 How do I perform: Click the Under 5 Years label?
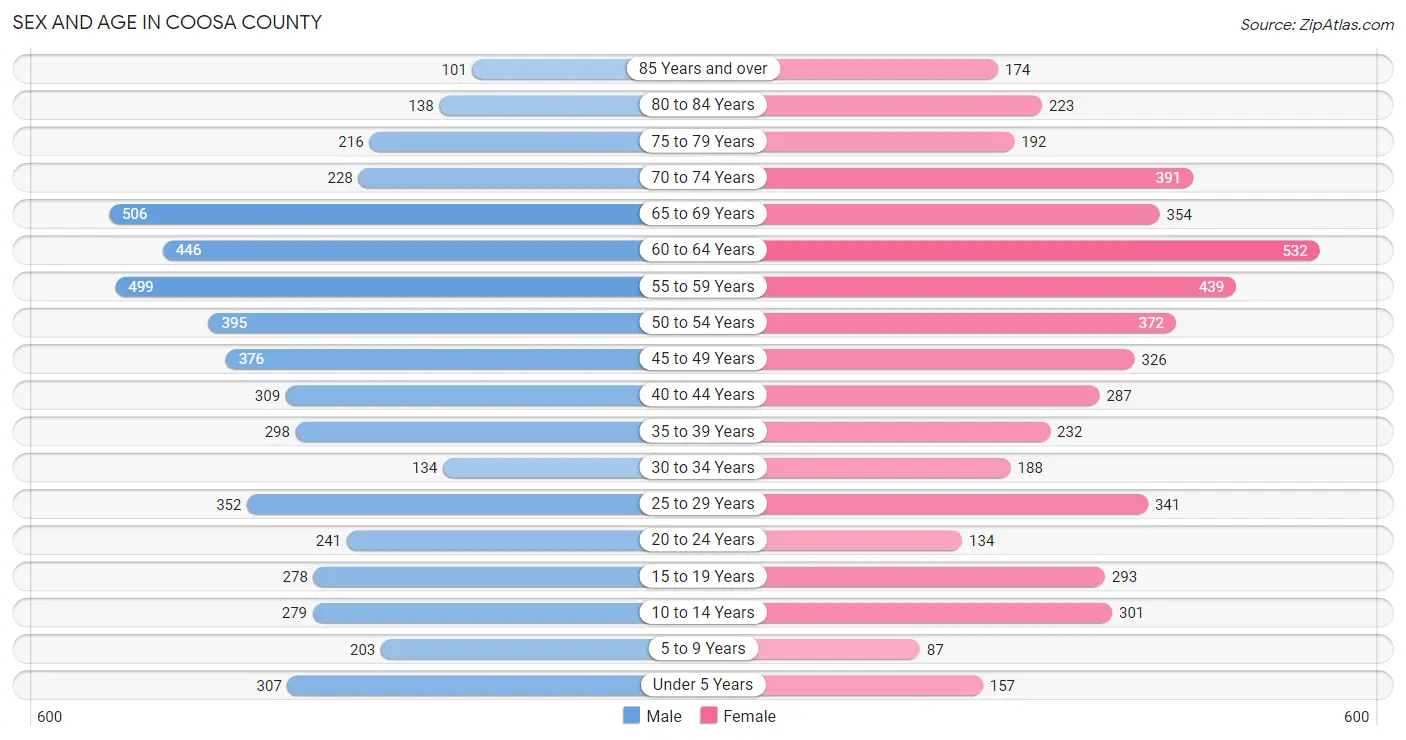tap(703, 685)
